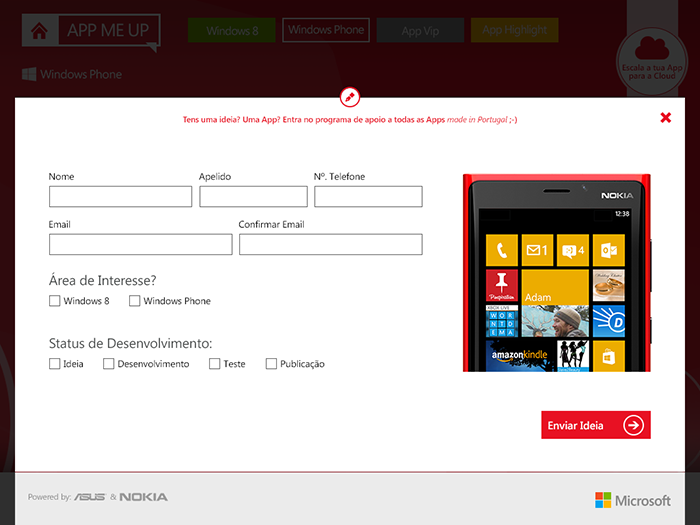Click the messaging tile showing 4

click(x=573, y=250)
